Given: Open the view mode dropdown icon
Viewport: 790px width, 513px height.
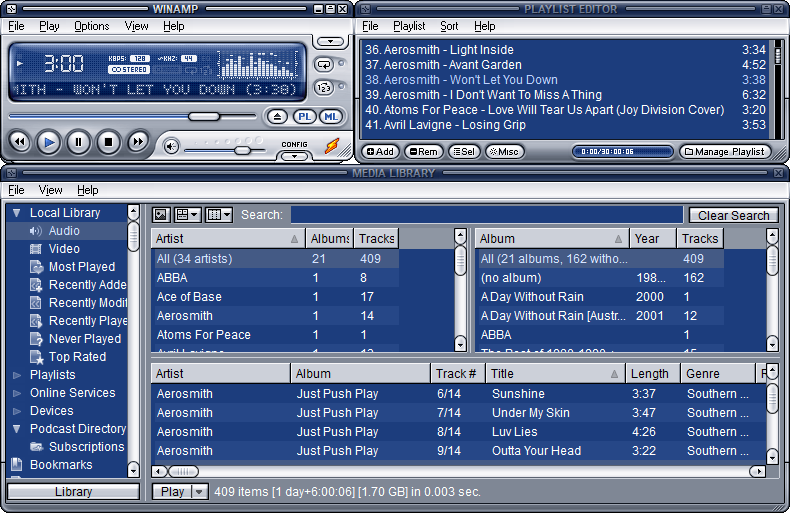Looking at the screenshot, I should tap(187, 215).
